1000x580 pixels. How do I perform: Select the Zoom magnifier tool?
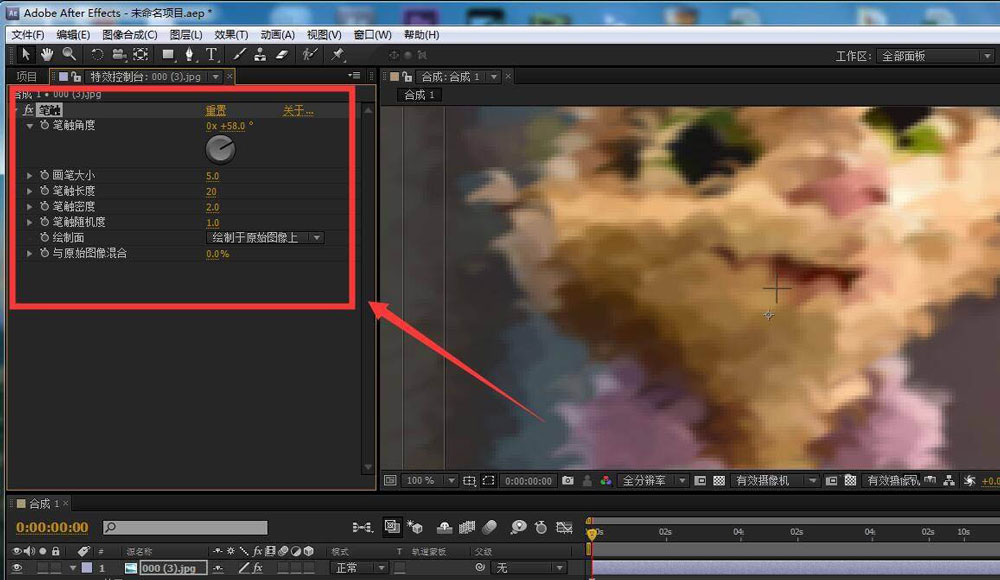(x=68, y=55)
